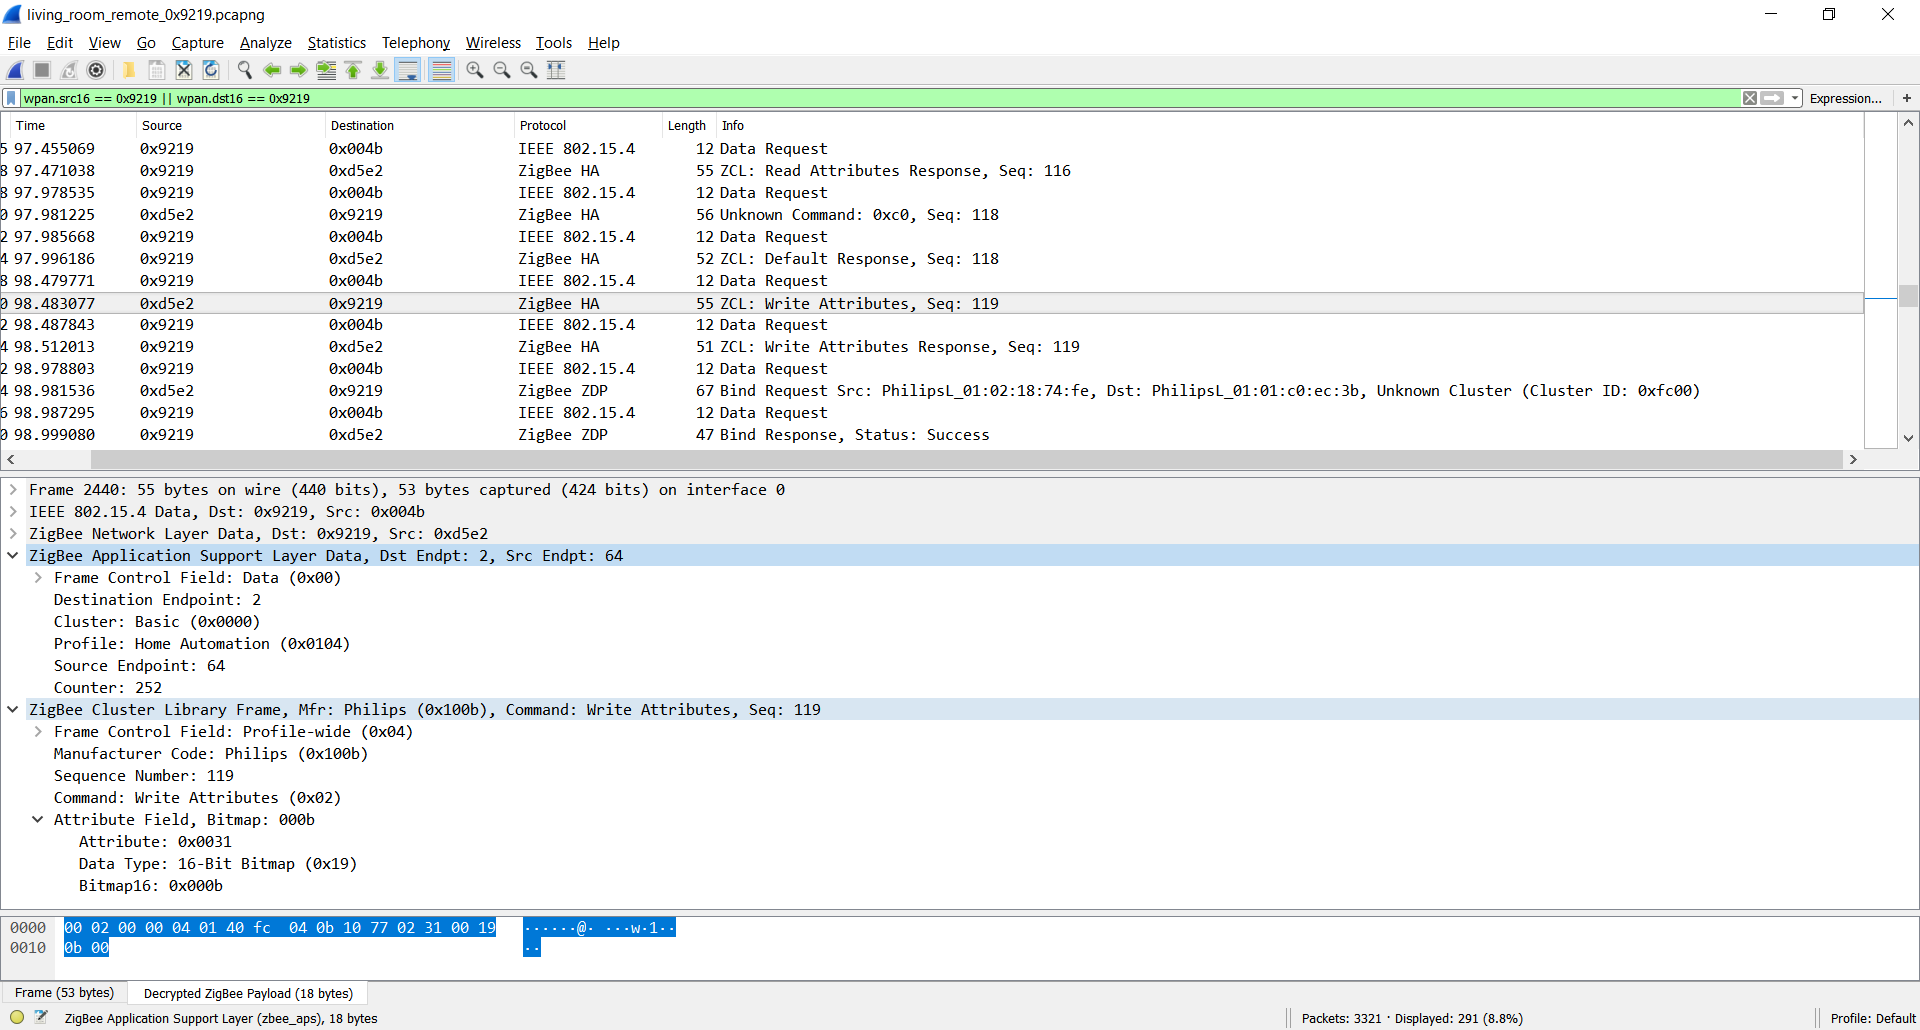Select the Decrypted ZigBee Payload tab
Viewport: 1920px width, 1030px height.
248,993
